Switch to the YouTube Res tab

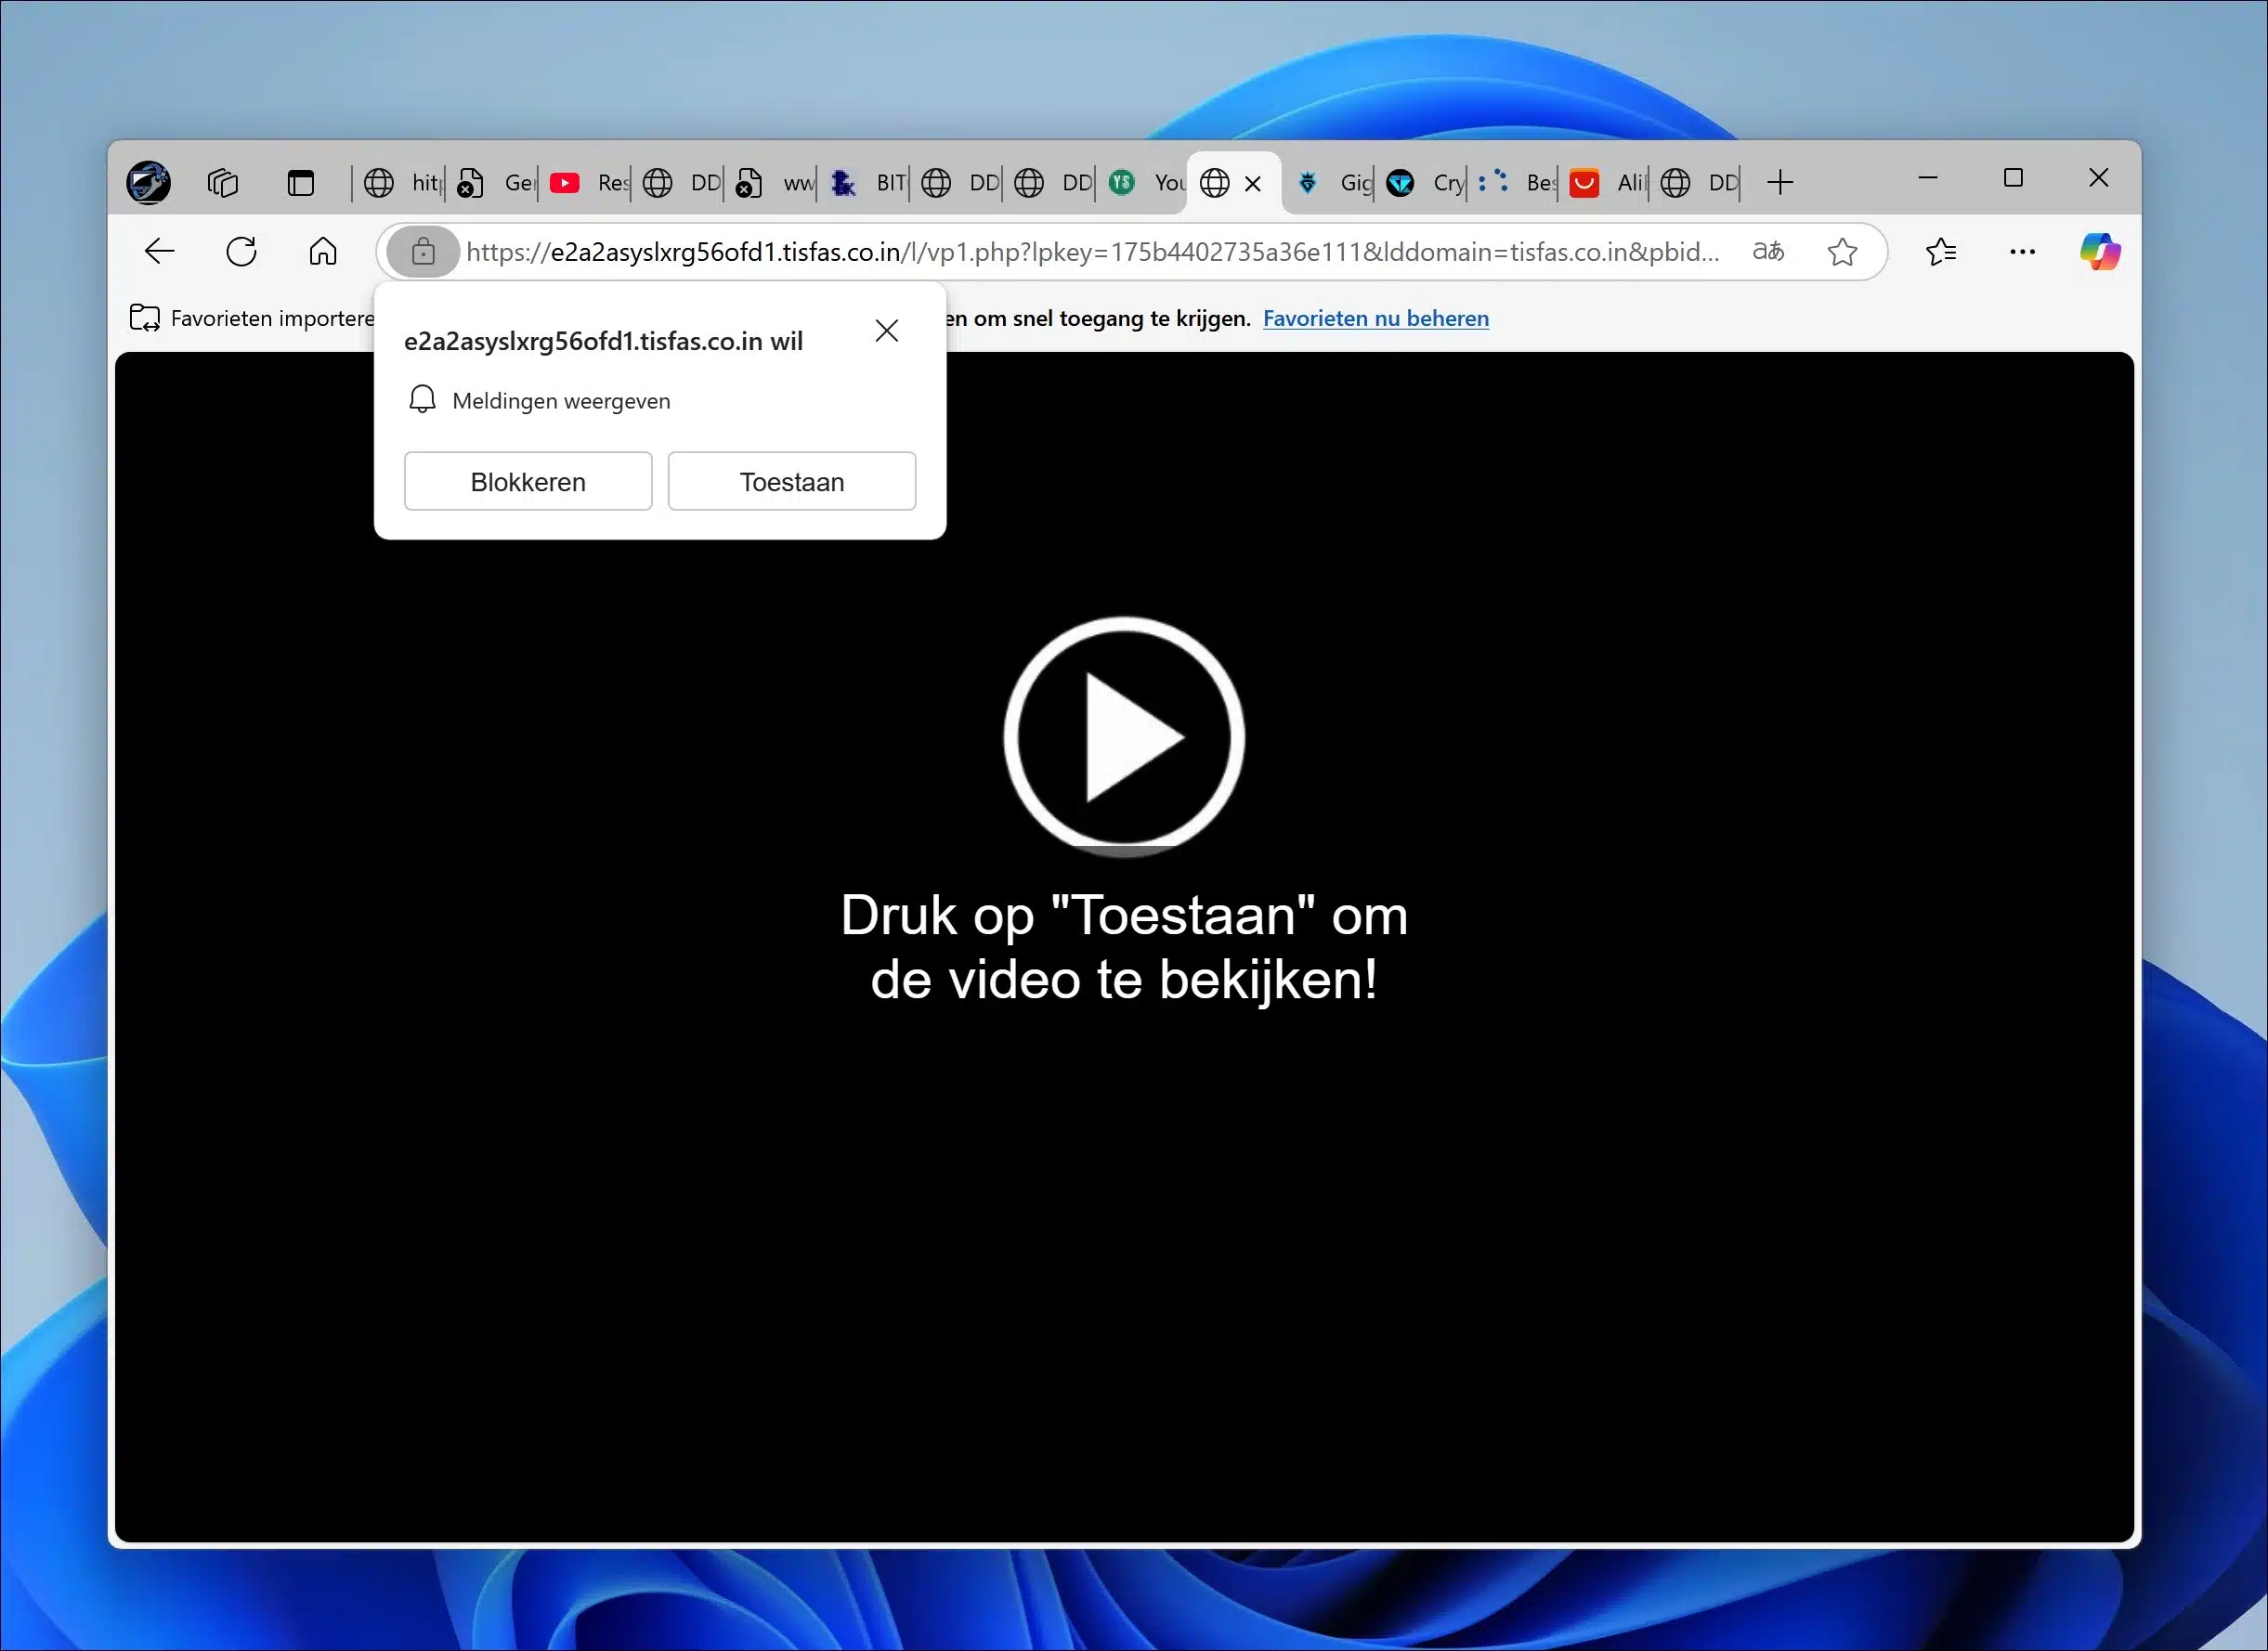tap(590, 183)
